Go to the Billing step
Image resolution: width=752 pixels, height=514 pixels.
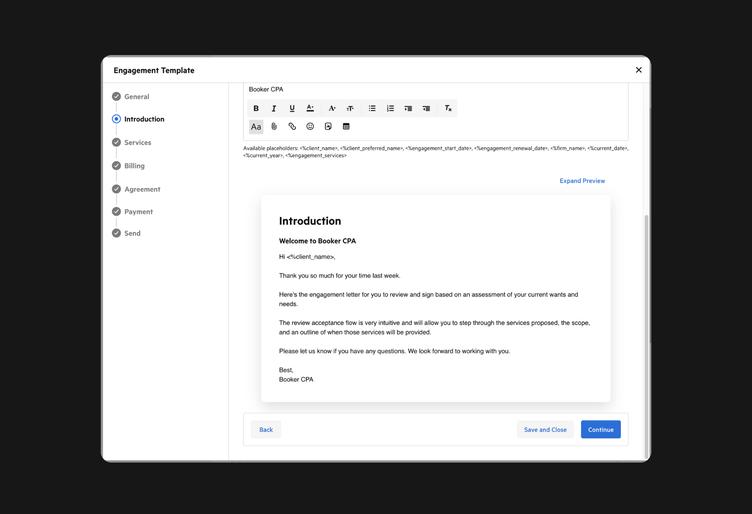(134, 166)
